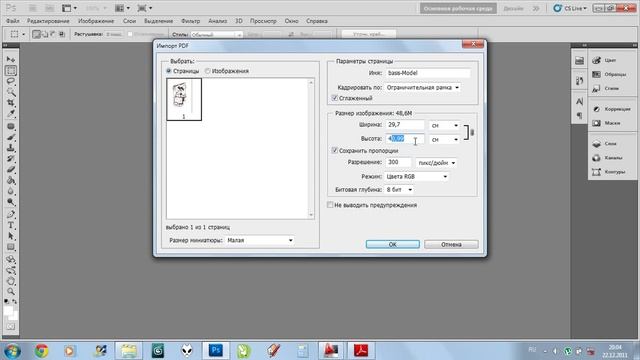Select the Страницы radio button
640x360 pixels.
coord(169,71)
